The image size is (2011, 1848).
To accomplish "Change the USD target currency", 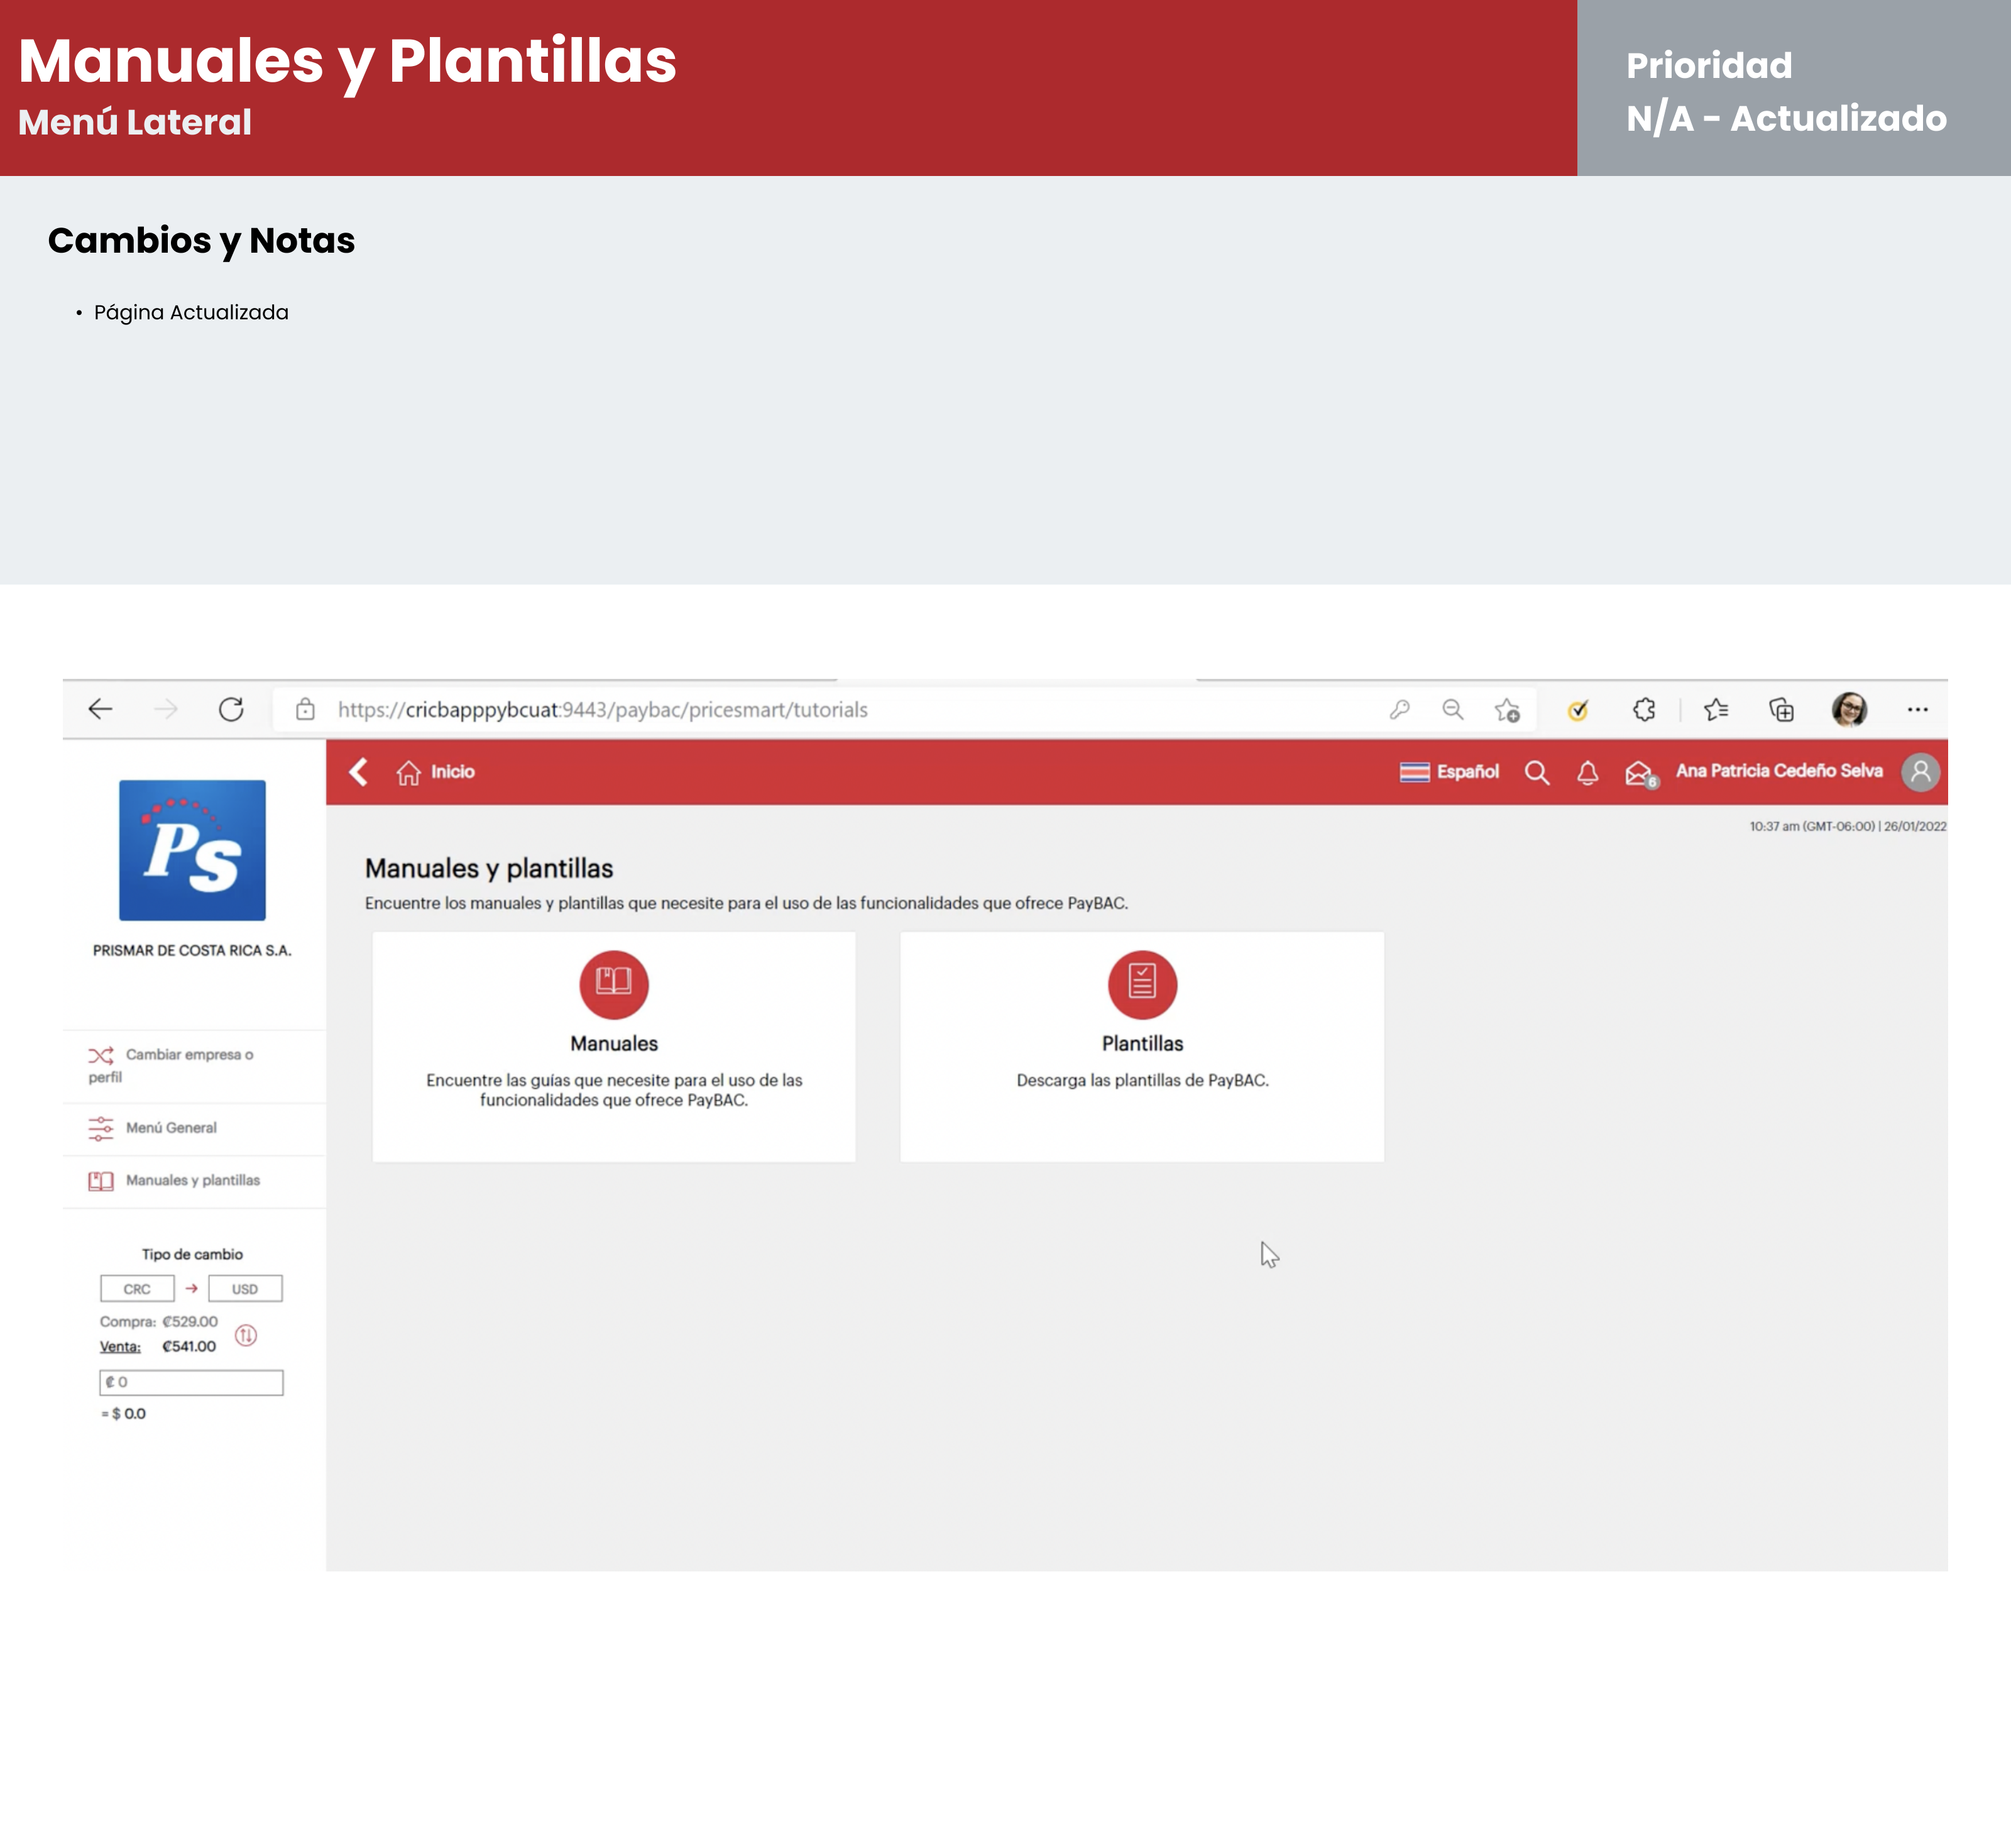I will tap(245, 1288).
